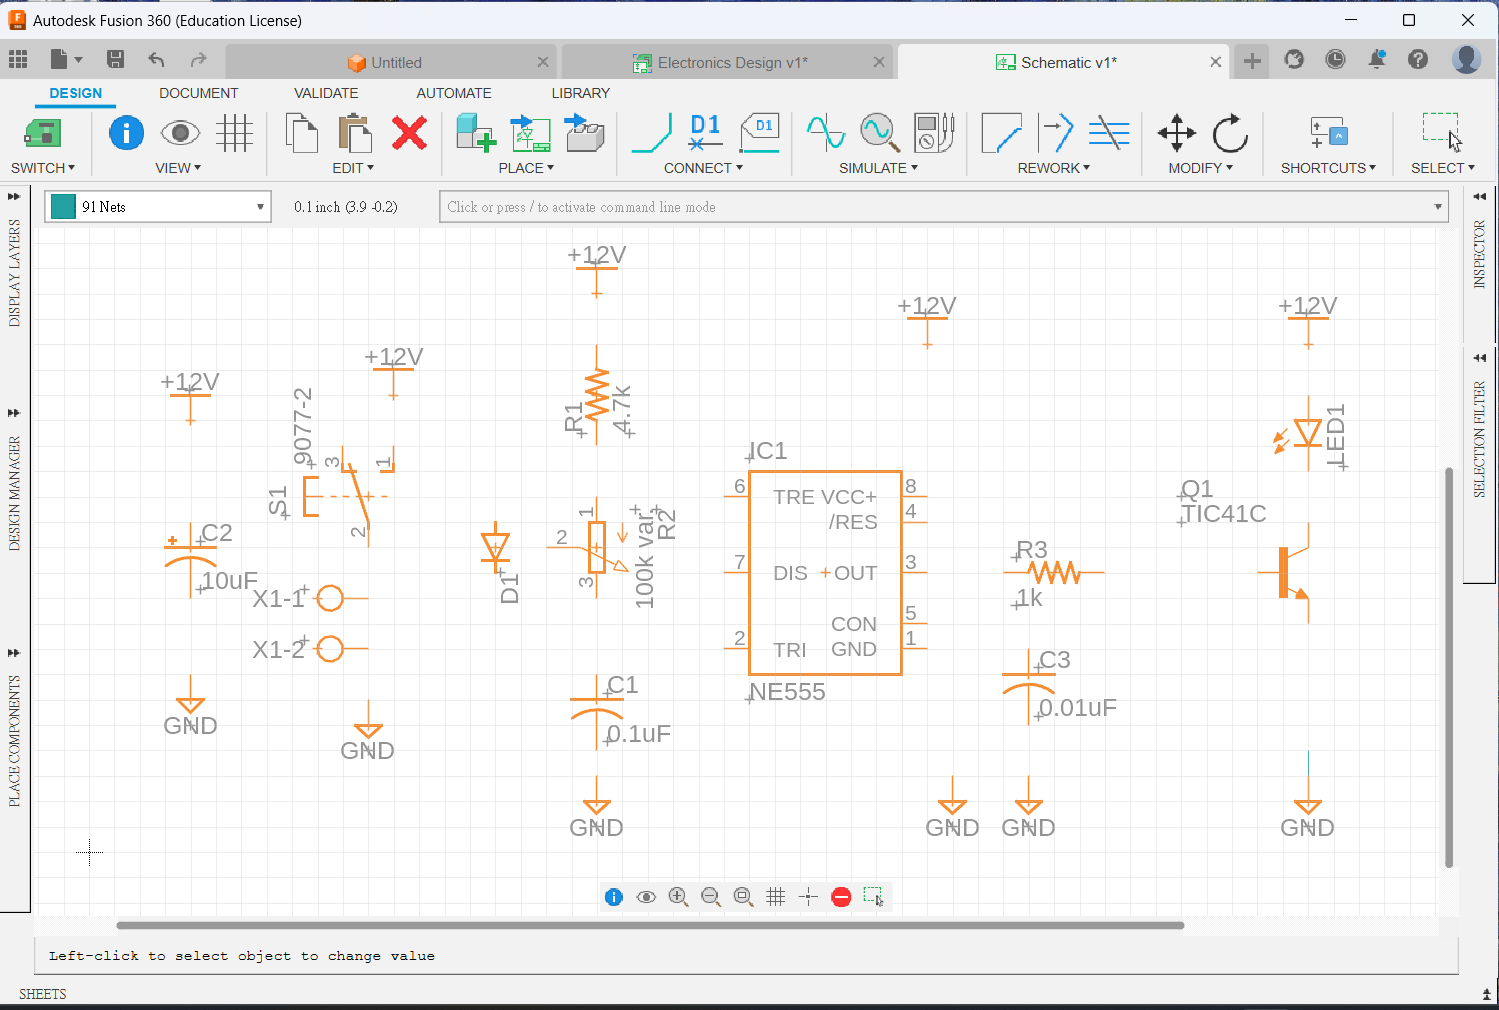Select the Move tool in Modify
Image resolution: width=1499 pixels, height=1010 pixels.
click(1176, 133)
